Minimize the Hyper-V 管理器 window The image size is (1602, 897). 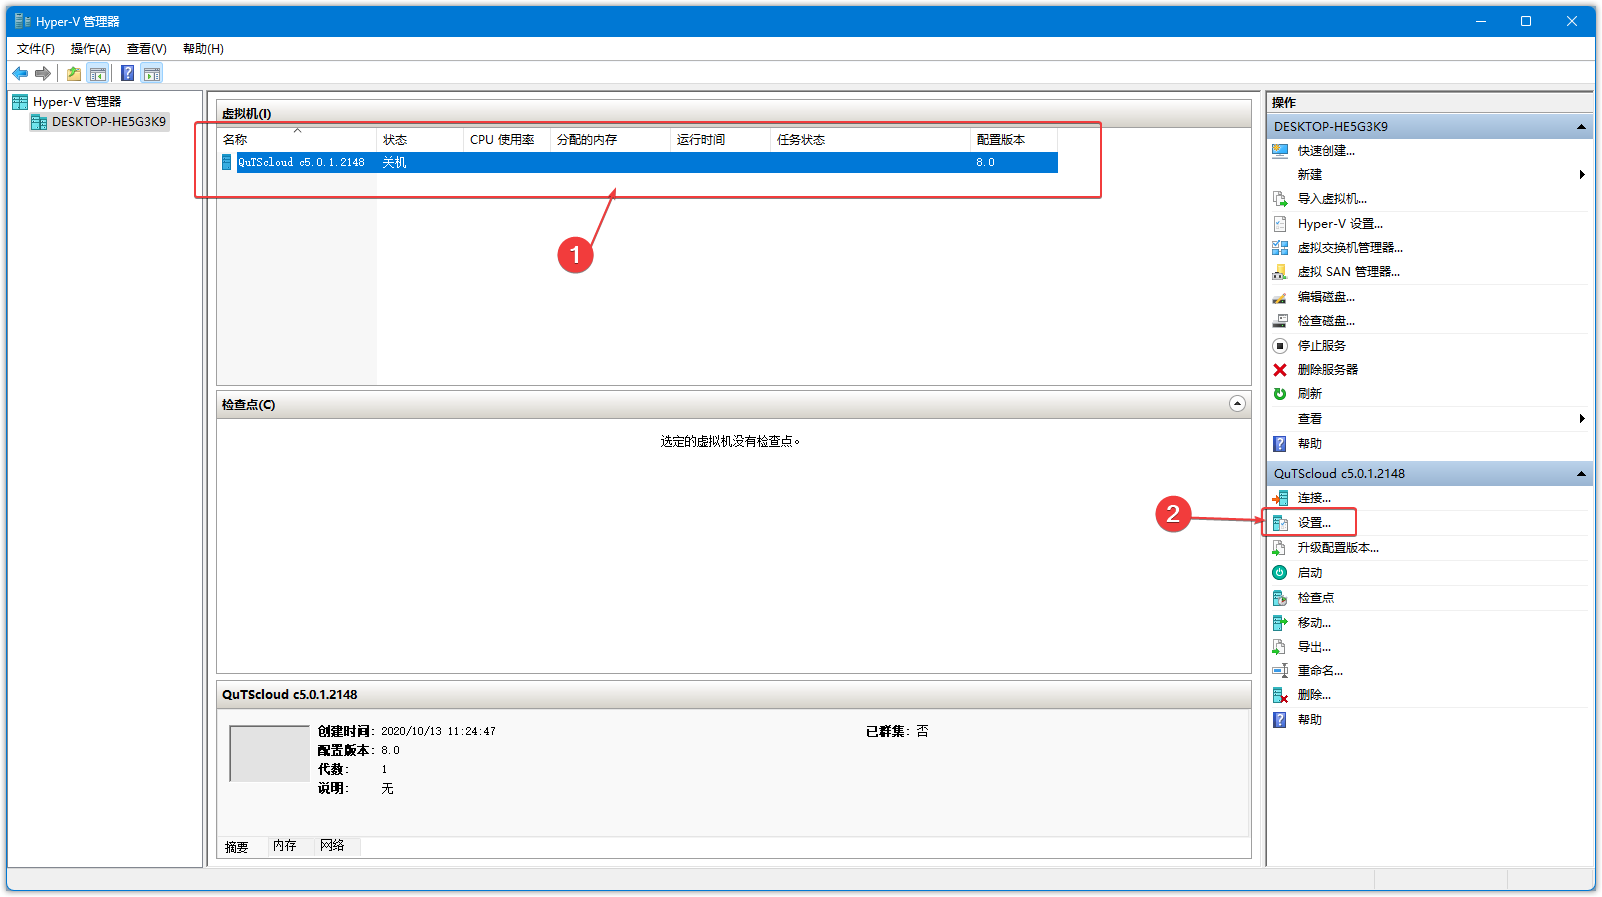tap(1481, 21)
